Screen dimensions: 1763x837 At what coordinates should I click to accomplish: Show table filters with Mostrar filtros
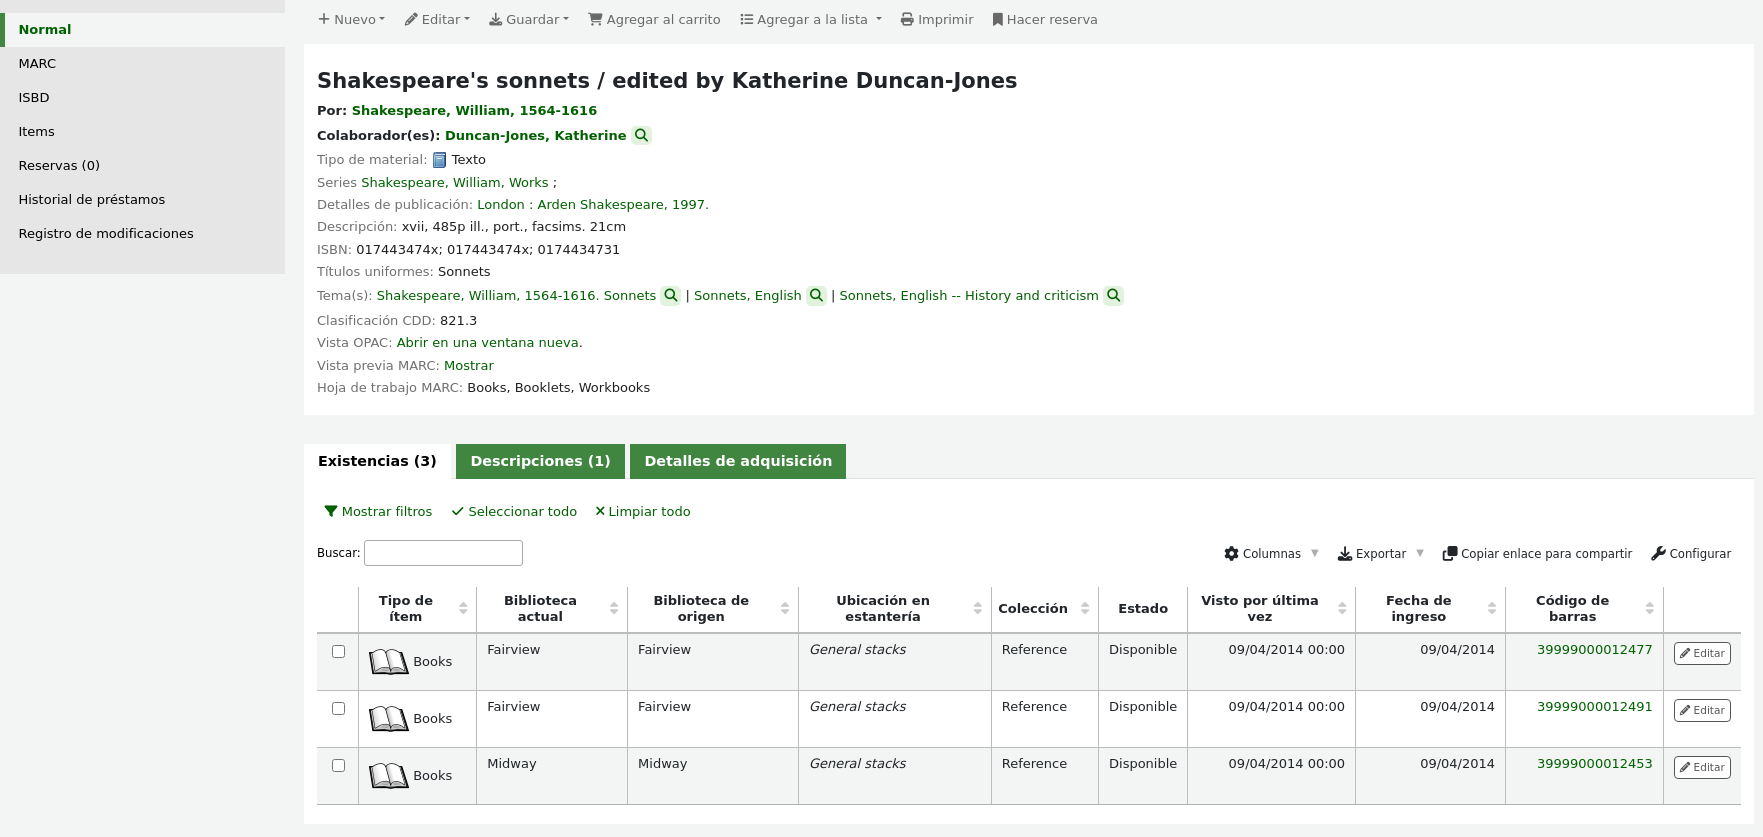coord(378,511)
